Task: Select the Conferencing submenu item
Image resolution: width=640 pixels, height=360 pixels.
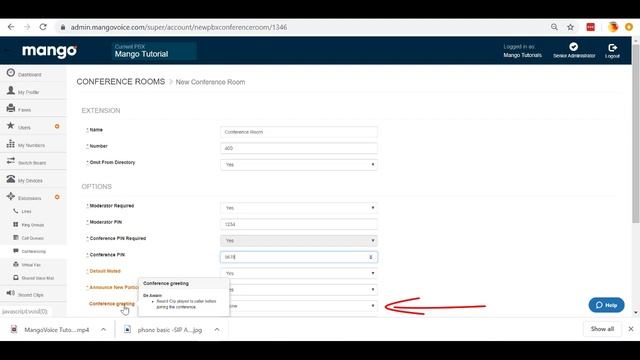Action: [x=33, y=251]
